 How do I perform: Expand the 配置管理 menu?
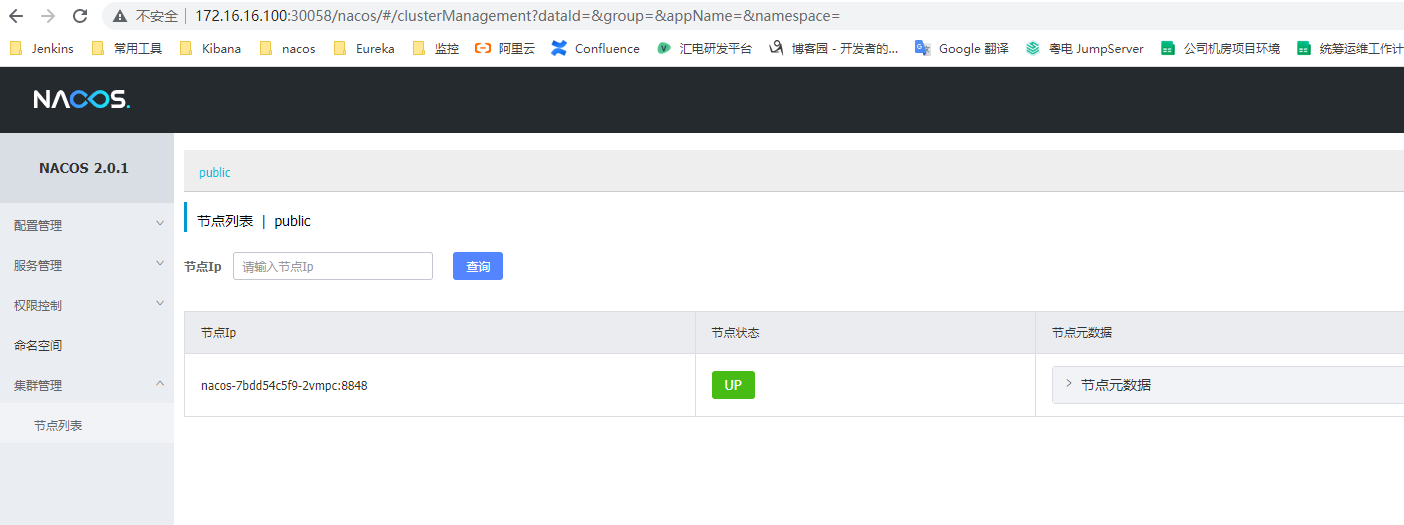pos(87,225)
